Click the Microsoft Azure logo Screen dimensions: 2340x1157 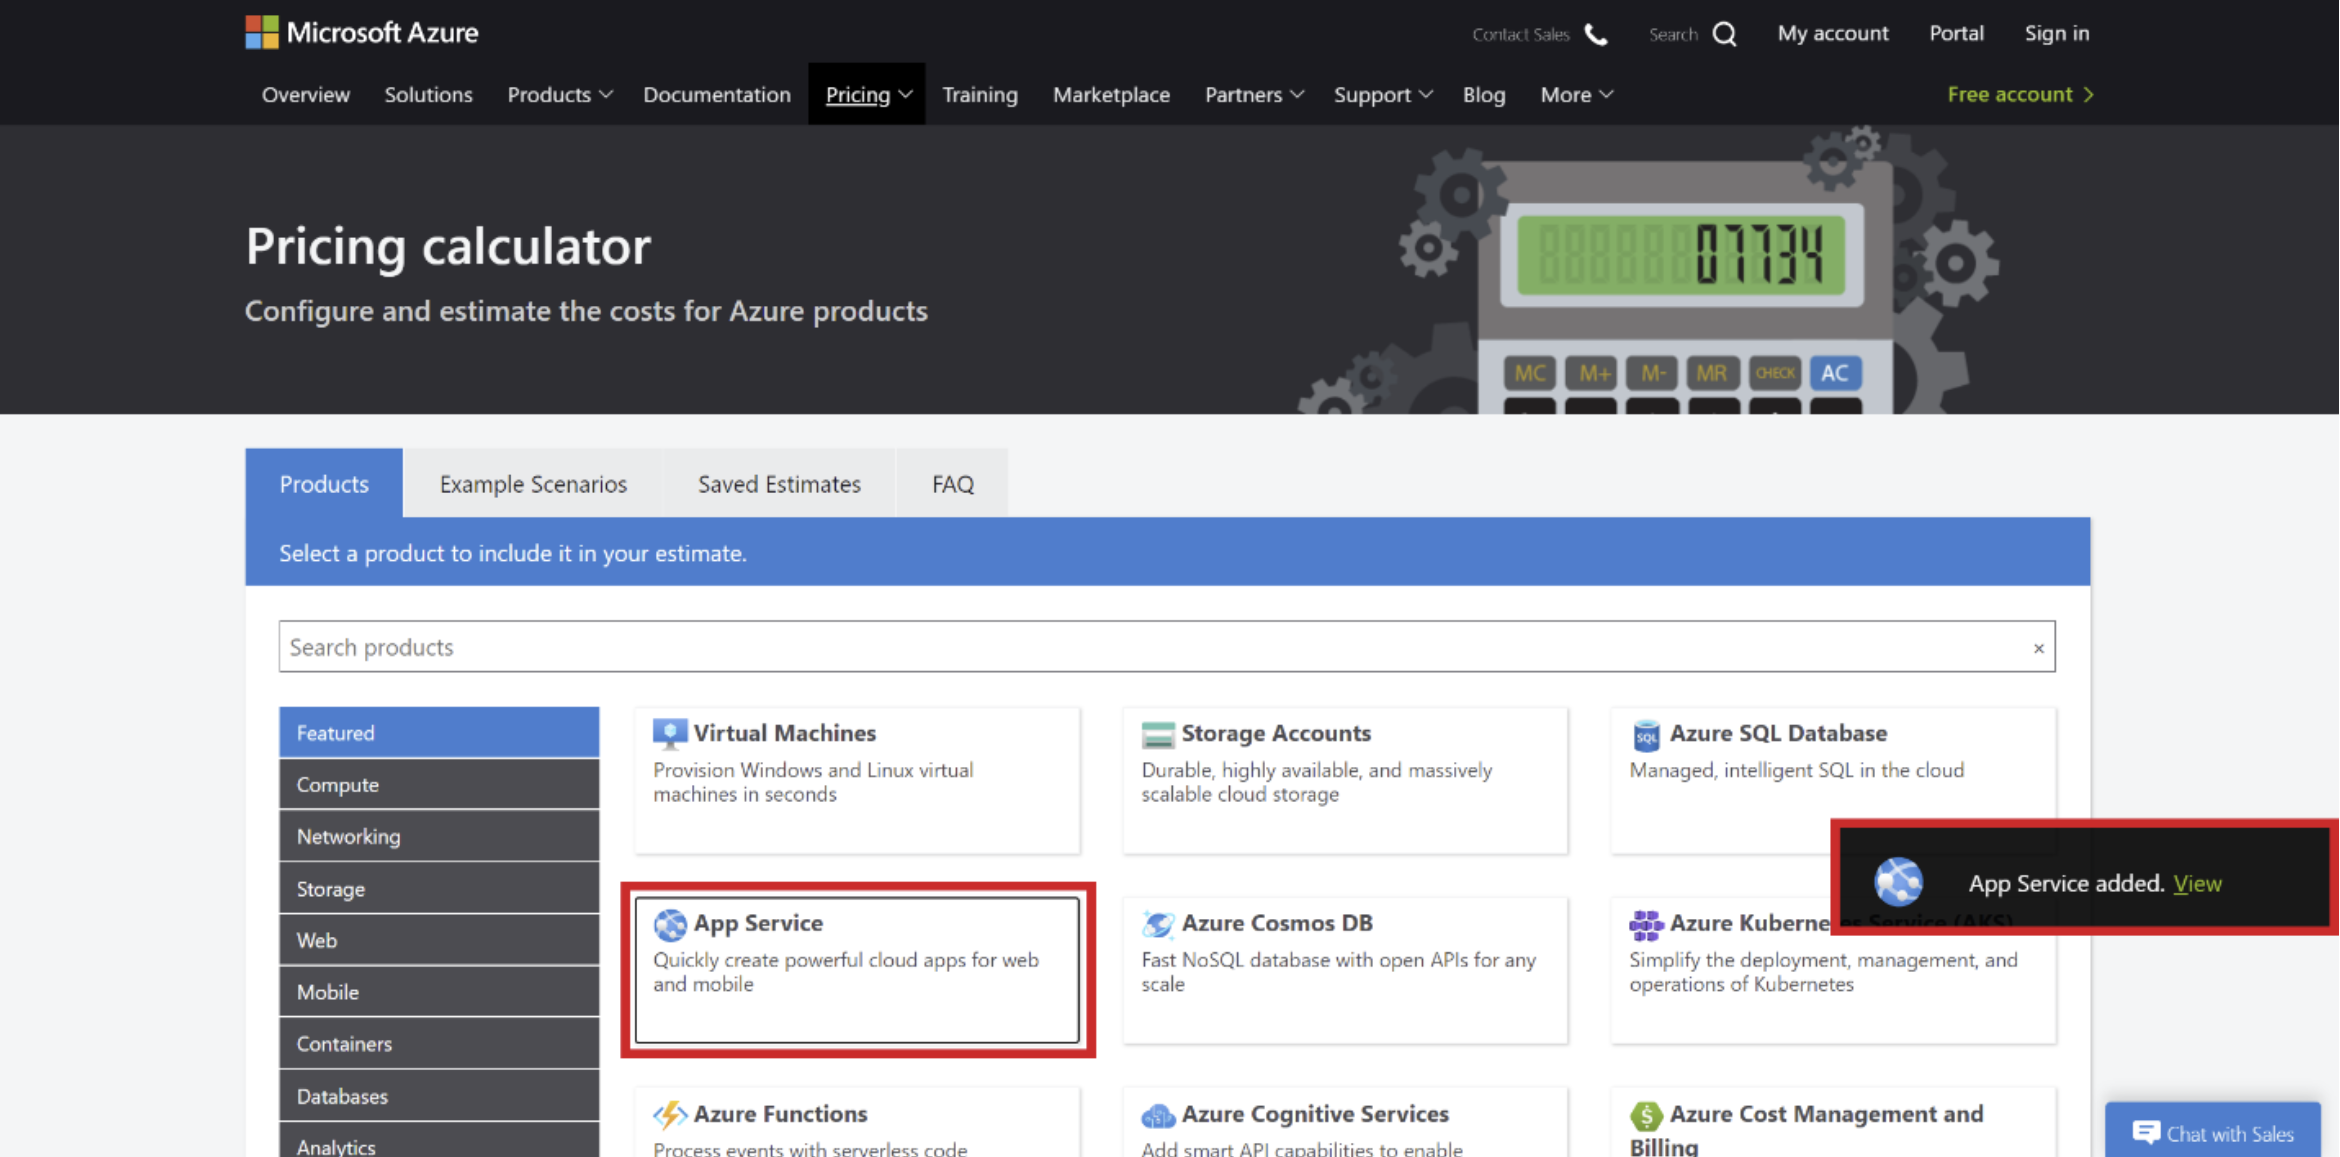click(x=362, y=32)
